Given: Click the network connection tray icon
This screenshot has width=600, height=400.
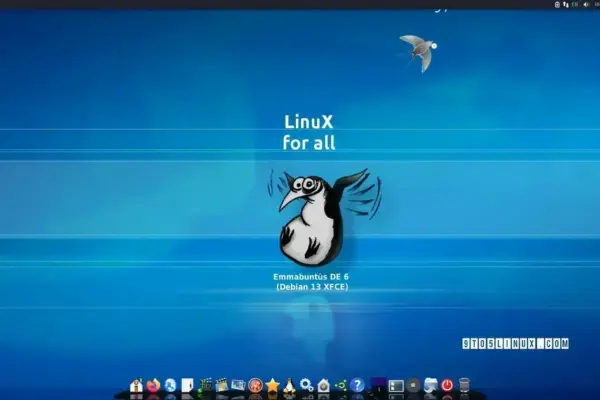Looking at the screenshot, I should pos(566,5).
